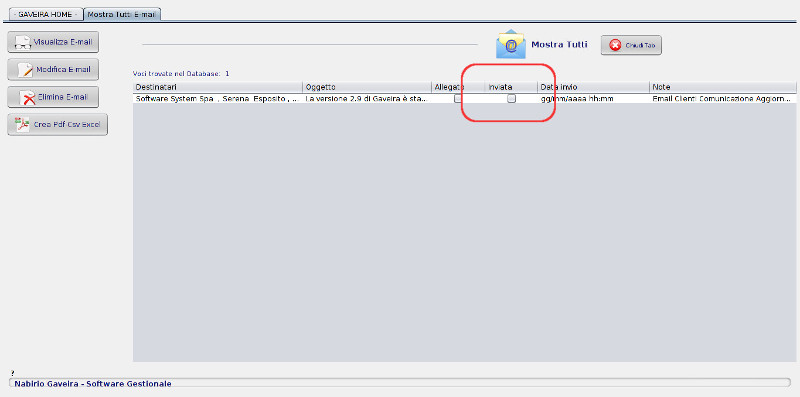Click the red X icon on Elimina E-mail
The image size is (800, 397).
[x=27, y=97]
